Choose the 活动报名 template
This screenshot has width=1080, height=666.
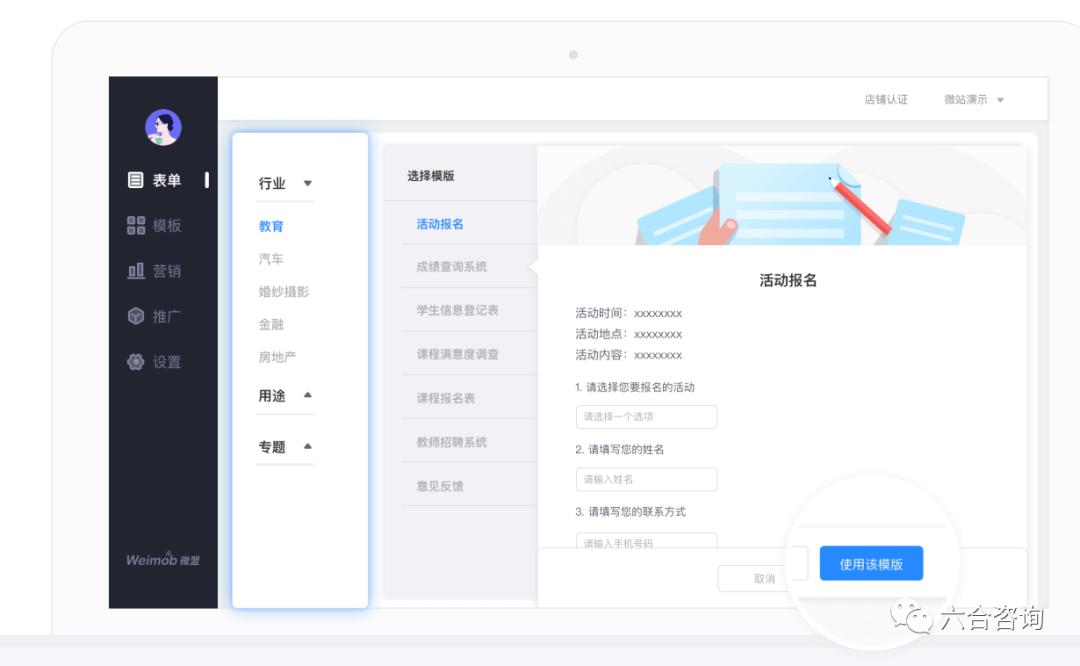[440, 224]
